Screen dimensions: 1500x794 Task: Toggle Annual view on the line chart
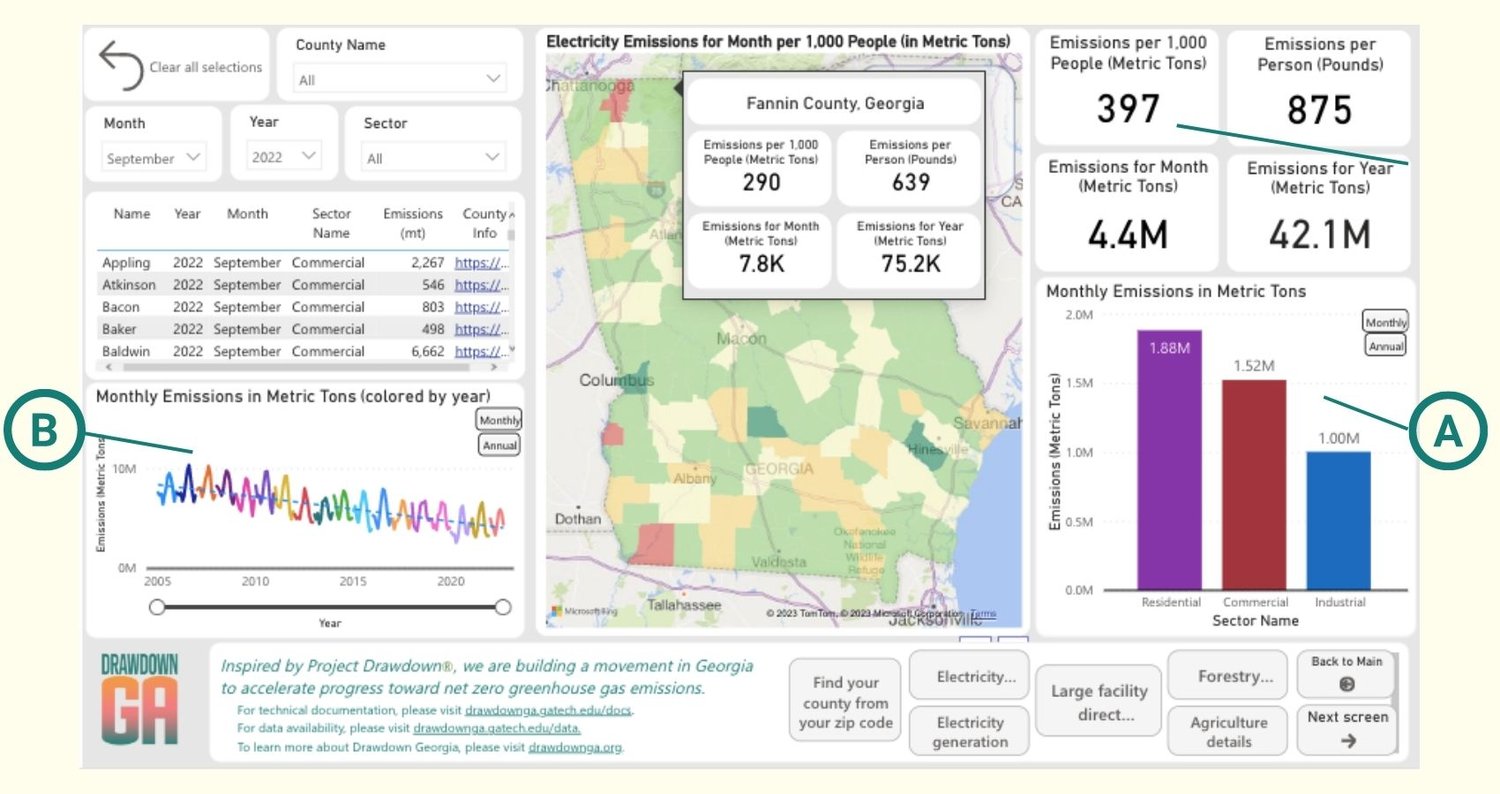point(498,444)
